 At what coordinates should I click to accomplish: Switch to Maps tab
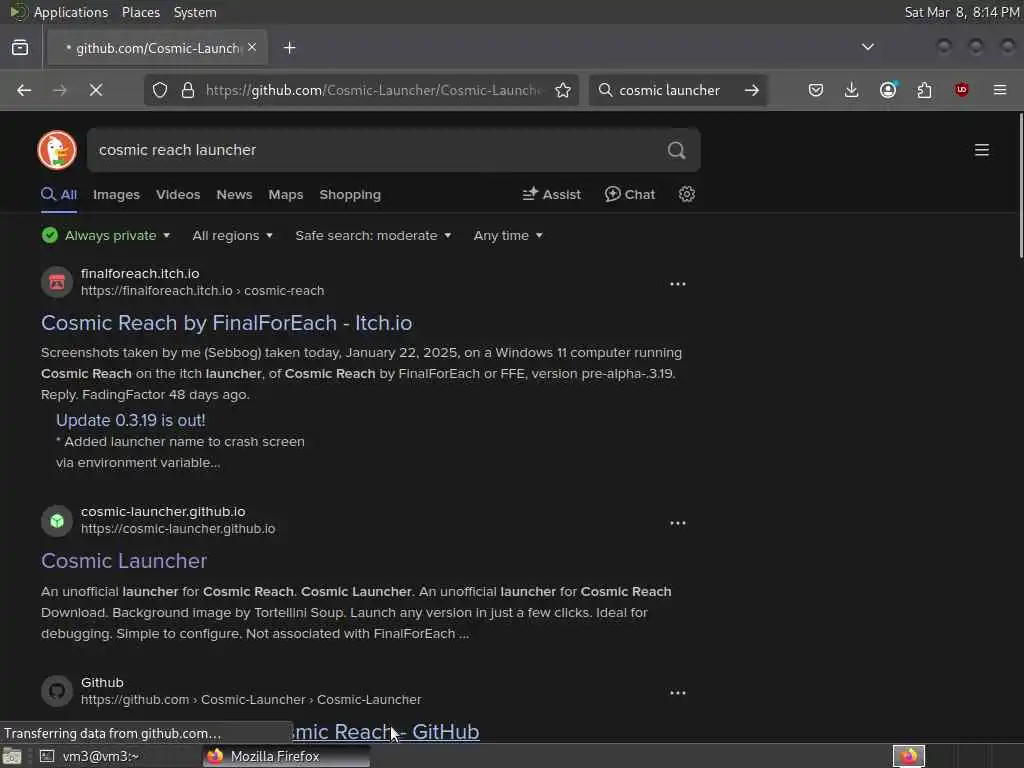[x=285, y=195]
